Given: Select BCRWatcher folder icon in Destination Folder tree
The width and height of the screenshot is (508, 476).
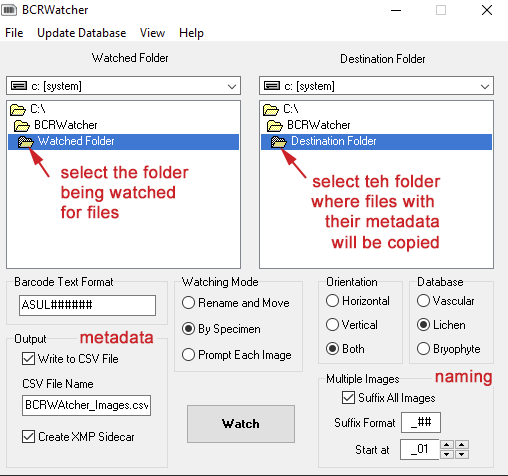Looking at the screenshot, I should [x=275, y=126].
